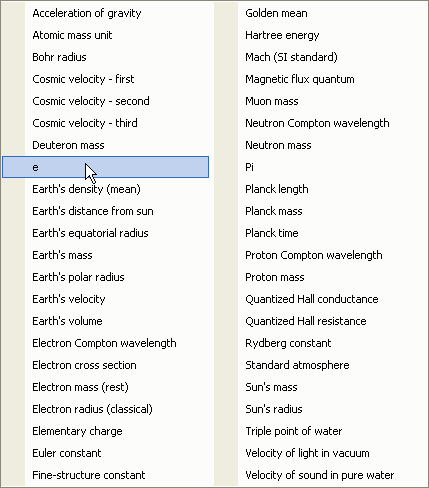Select Velocity of light in vacuum
Viewport: 429px width, 488px height.
click(320, 453)
